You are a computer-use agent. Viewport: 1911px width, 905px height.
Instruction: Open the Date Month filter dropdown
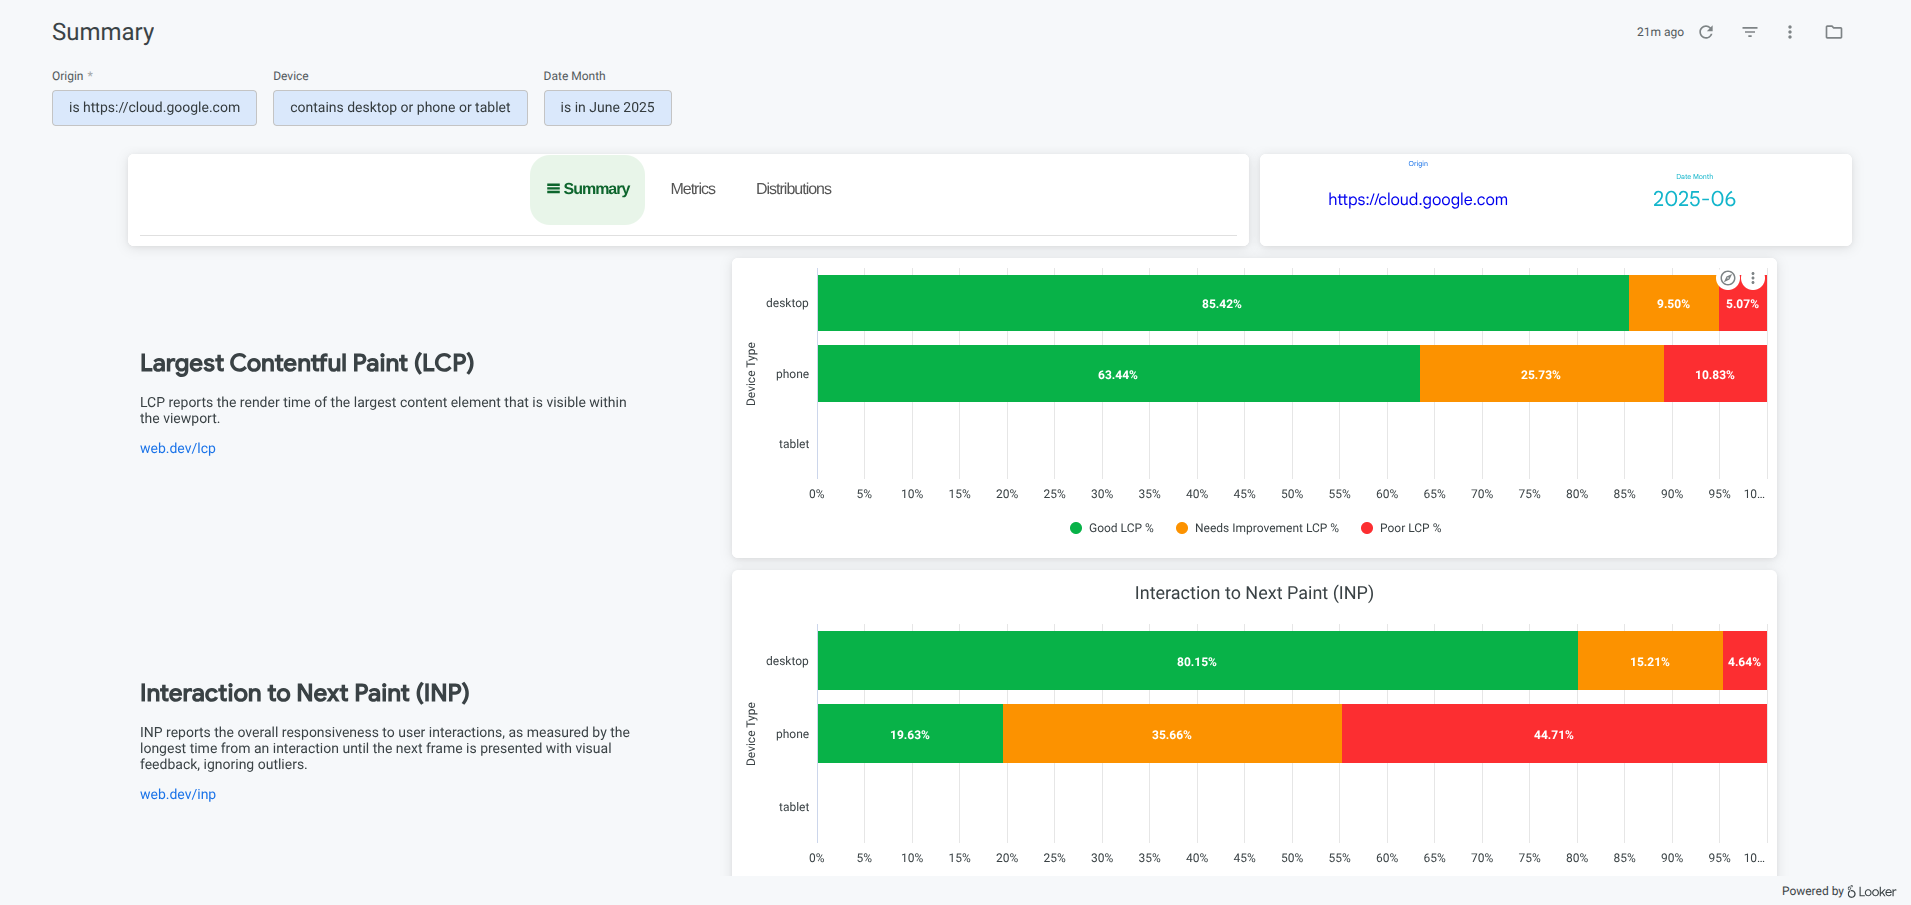coord(607,108)
